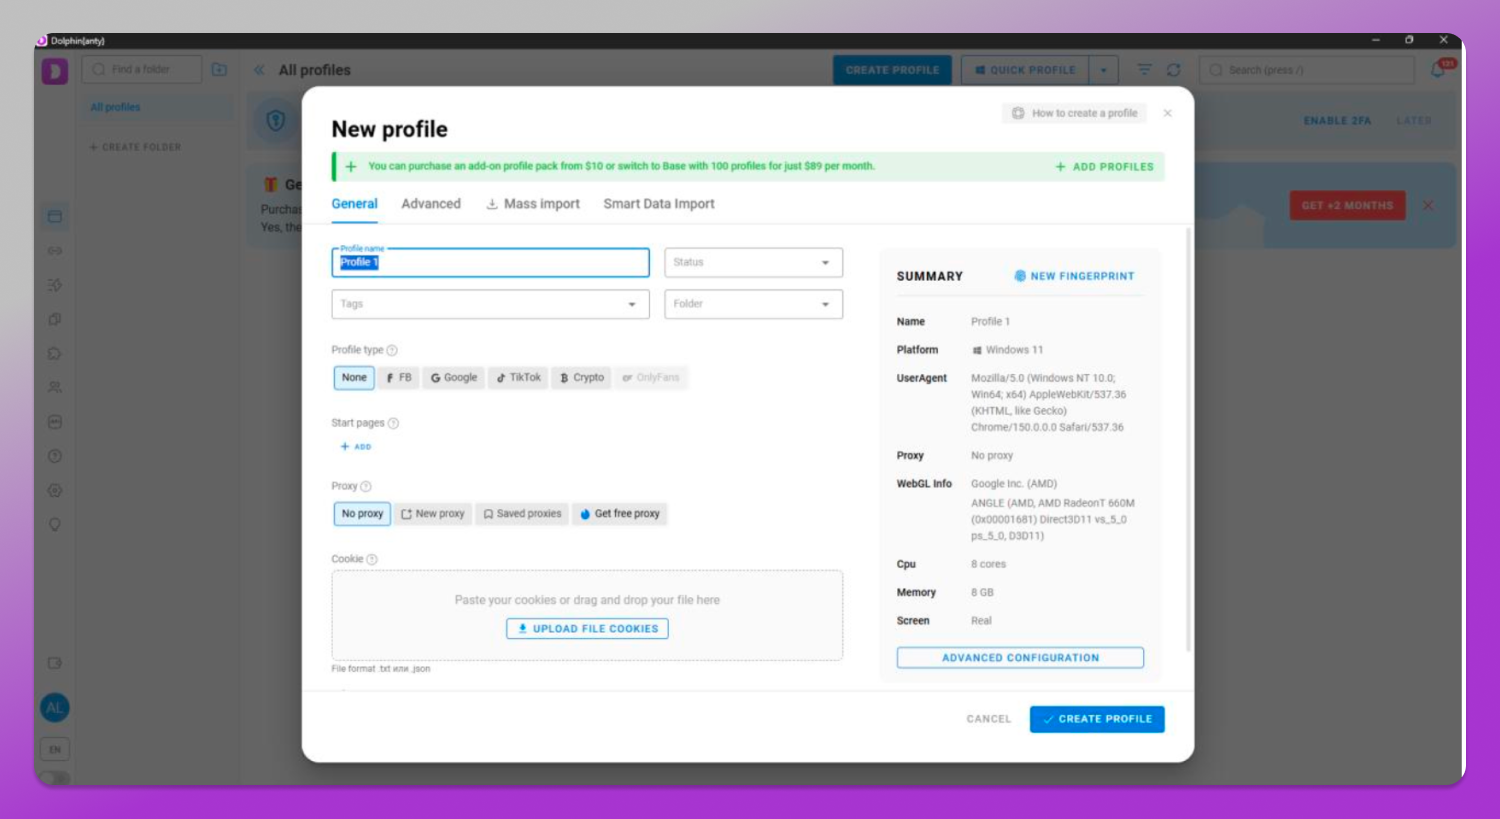
Task: Click the blue Create Profile button
Action: 1097,719
